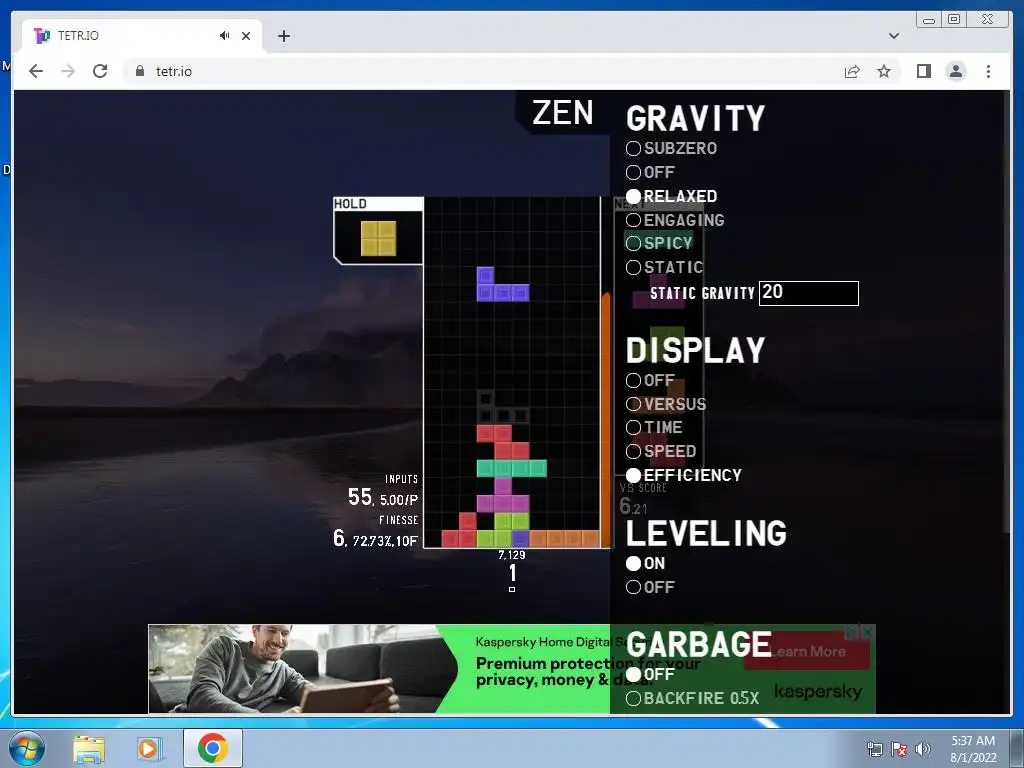This screenshot has width=1024, height=768.
Task: View site information padlock icon
Action: (140, 71)
